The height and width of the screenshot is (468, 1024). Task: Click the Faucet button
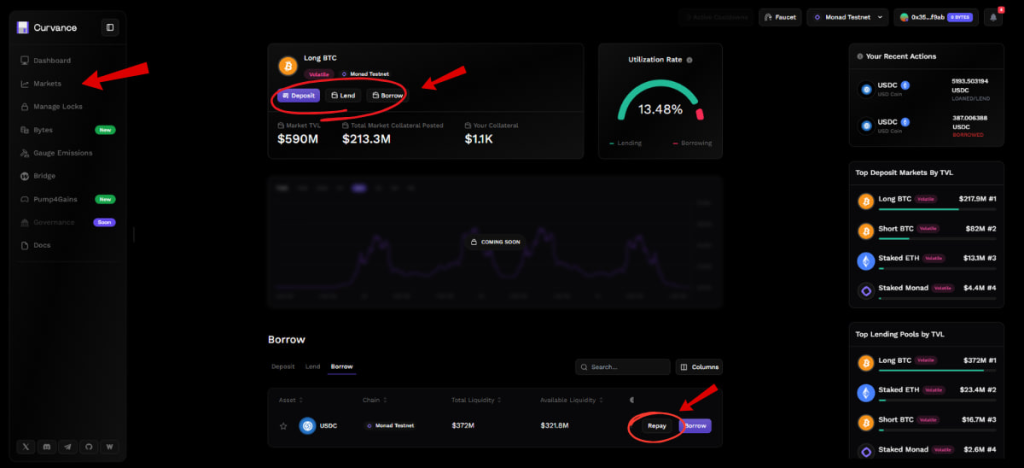pos(780,17)
